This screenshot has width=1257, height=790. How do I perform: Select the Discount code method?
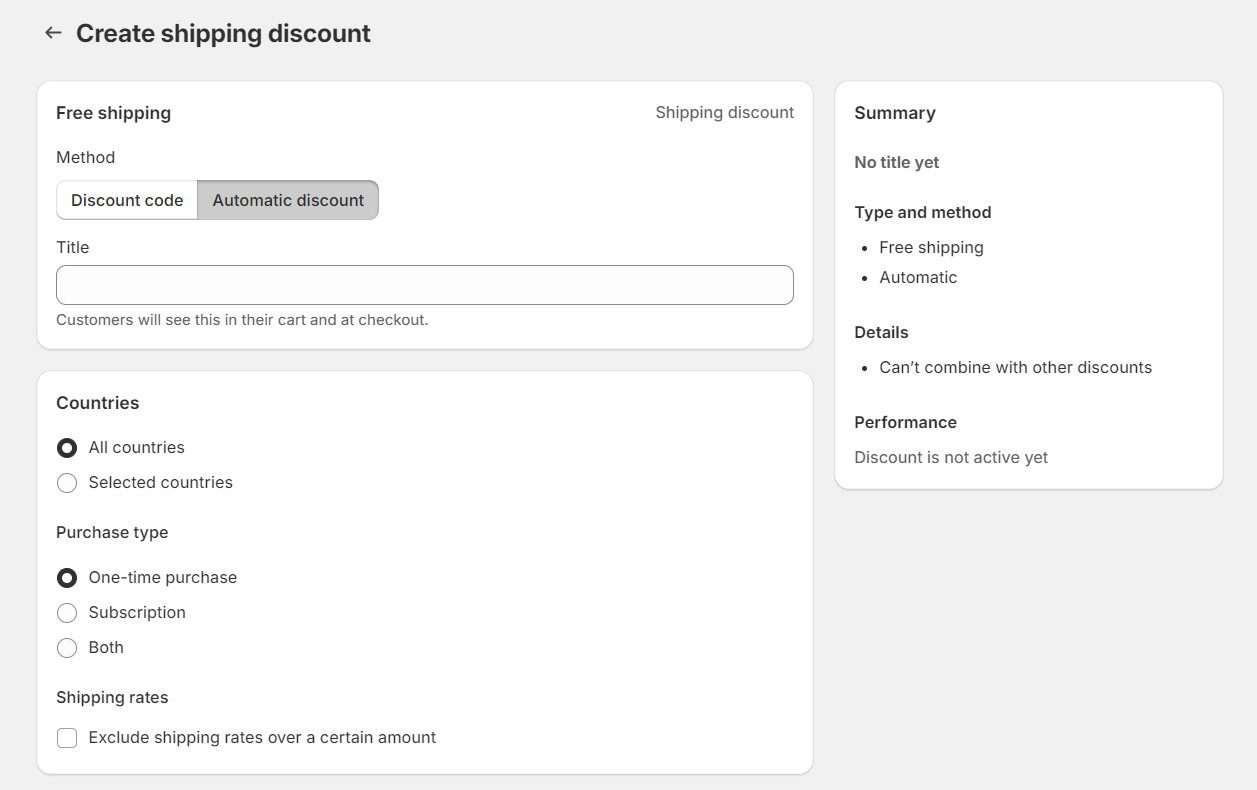[x=127, y=200]
